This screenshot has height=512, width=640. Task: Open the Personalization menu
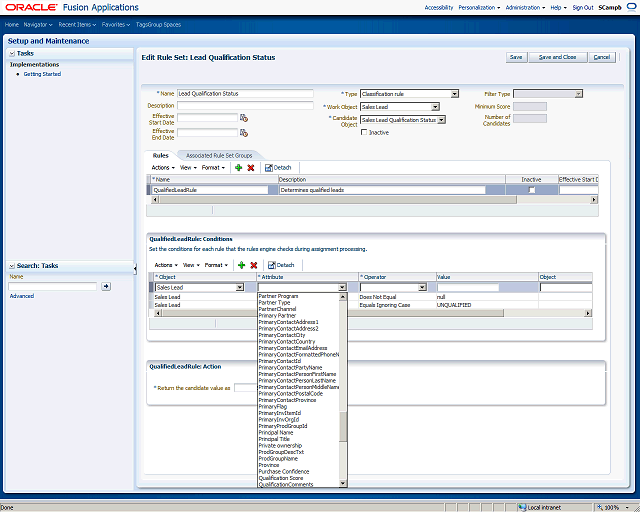coord(479,7)
